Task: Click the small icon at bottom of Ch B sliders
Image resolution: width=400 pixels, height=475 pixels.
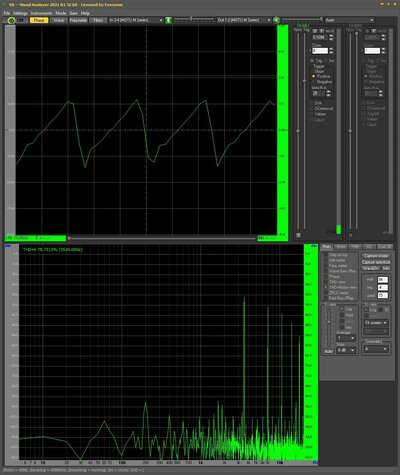Action: [x=351, y=235]
